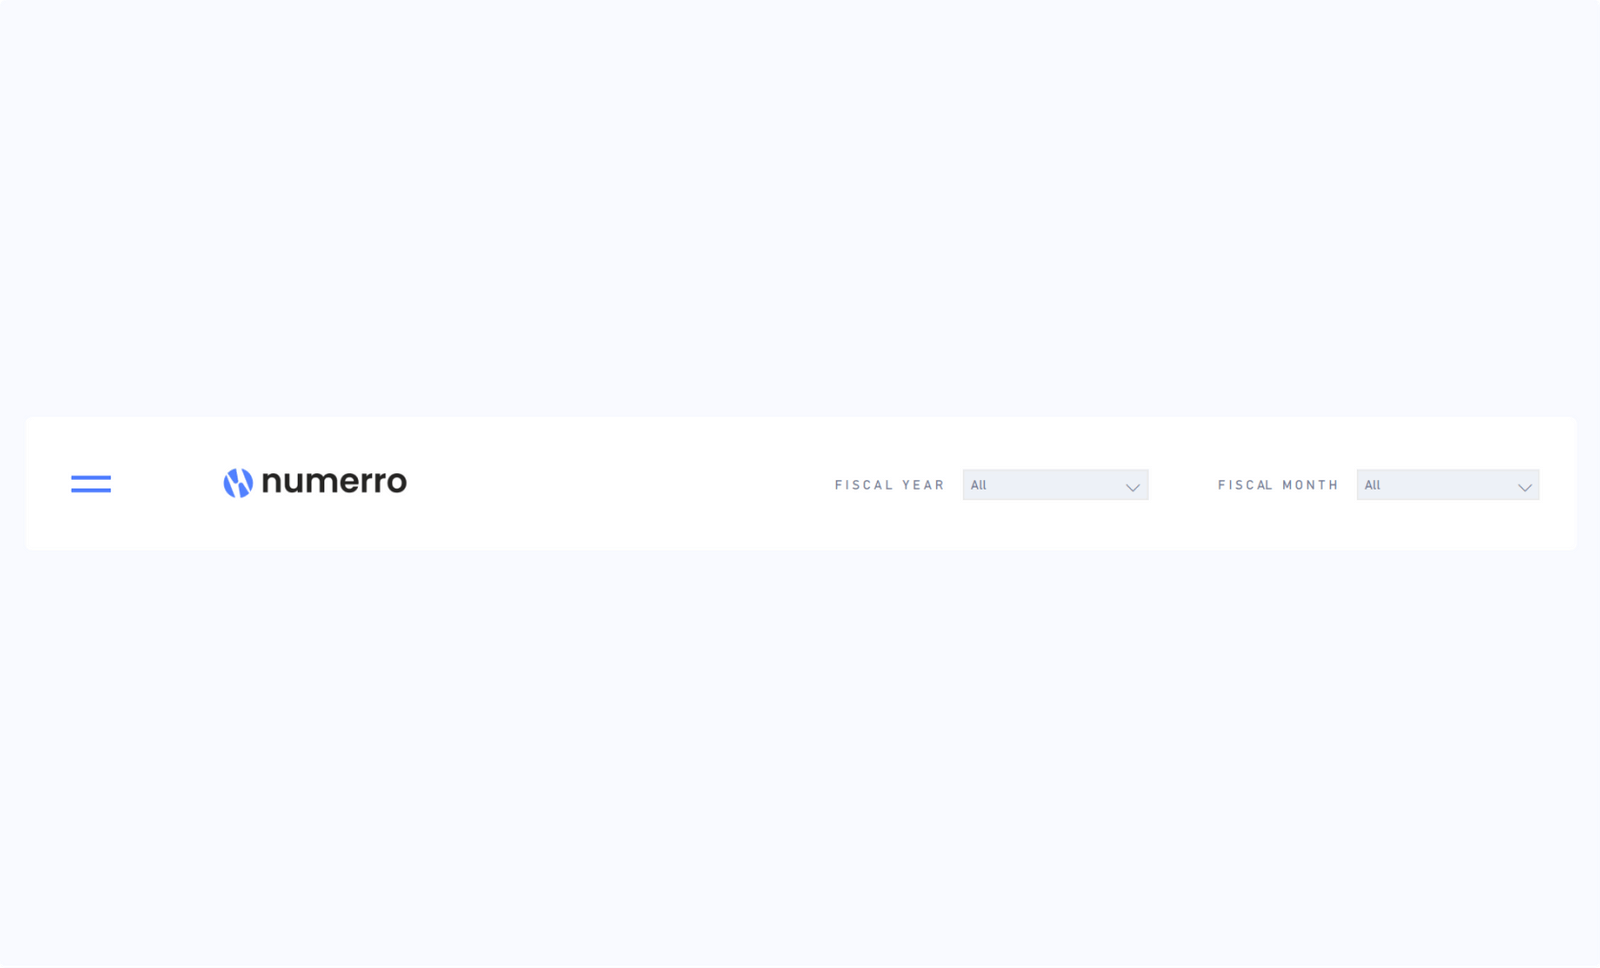Click the FISCAL MONTH label

tap(1278, 485)
